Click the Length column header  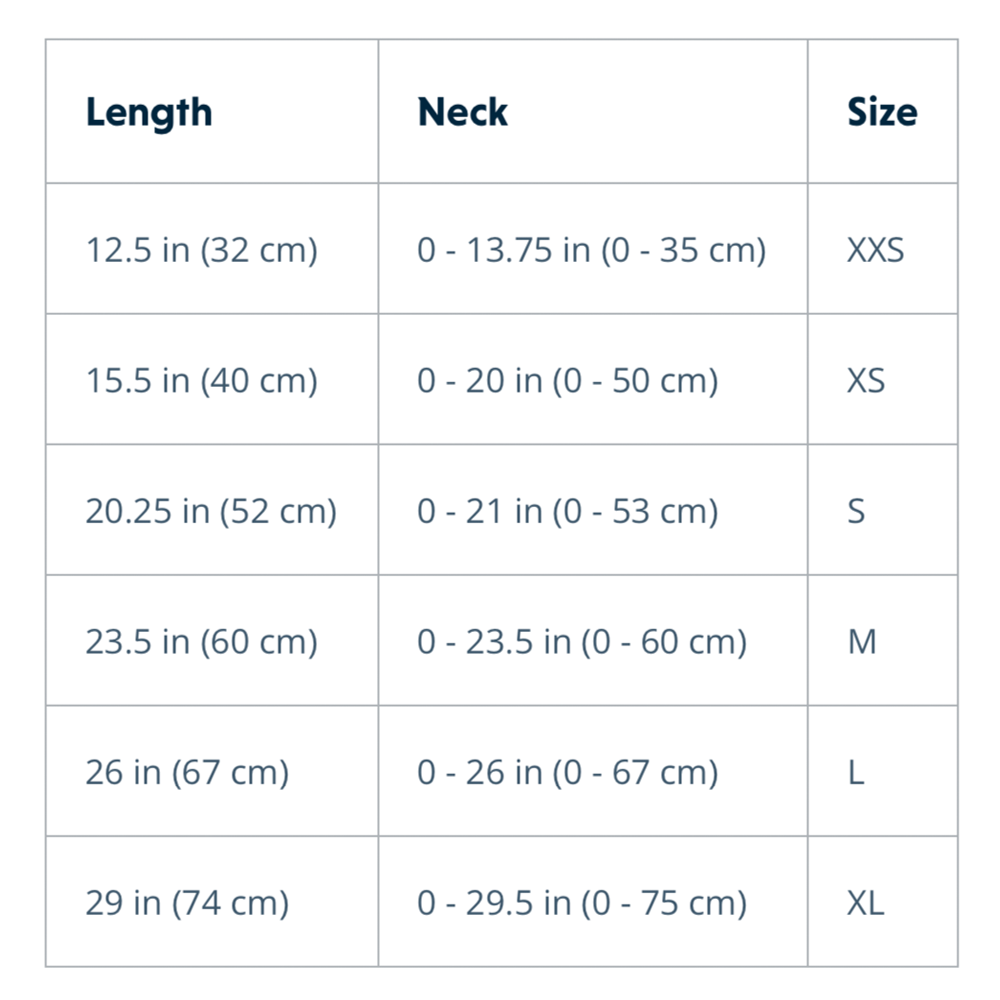click(149, 112)
